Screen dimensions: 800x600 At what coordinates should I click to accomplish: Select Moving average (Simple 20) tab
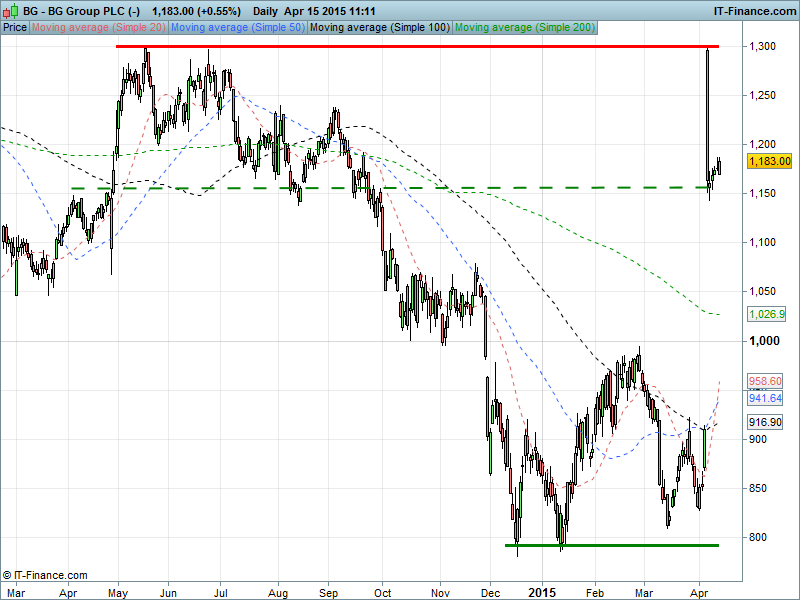click(x=98, y=27)
